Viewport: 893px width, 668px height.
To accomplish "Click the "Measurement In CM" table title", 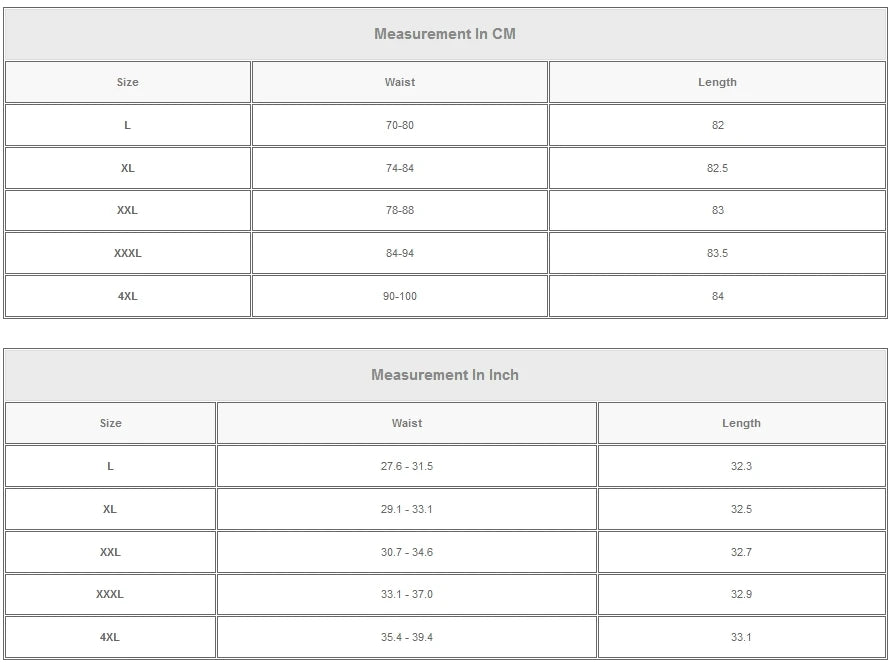I will [x=445, y=34].
